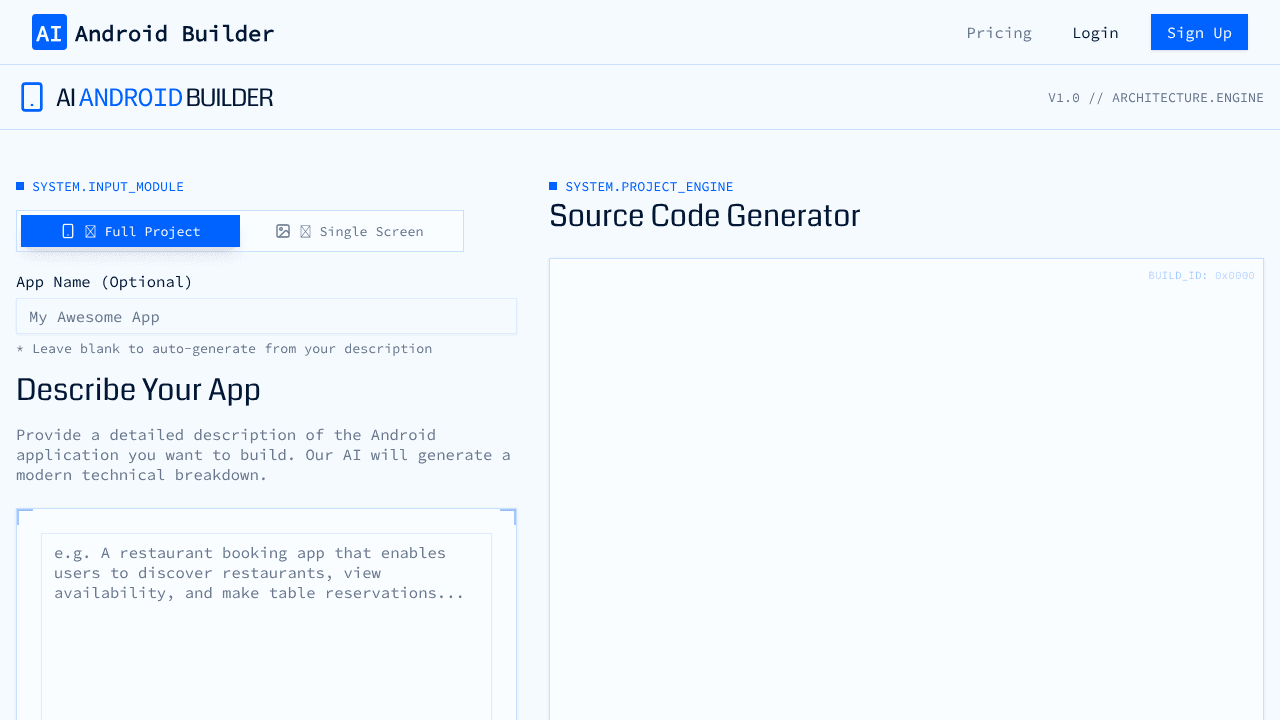1280x720 pixels.
Task: Switch to the Single Screen tab
Action: [x=349, y=231]
